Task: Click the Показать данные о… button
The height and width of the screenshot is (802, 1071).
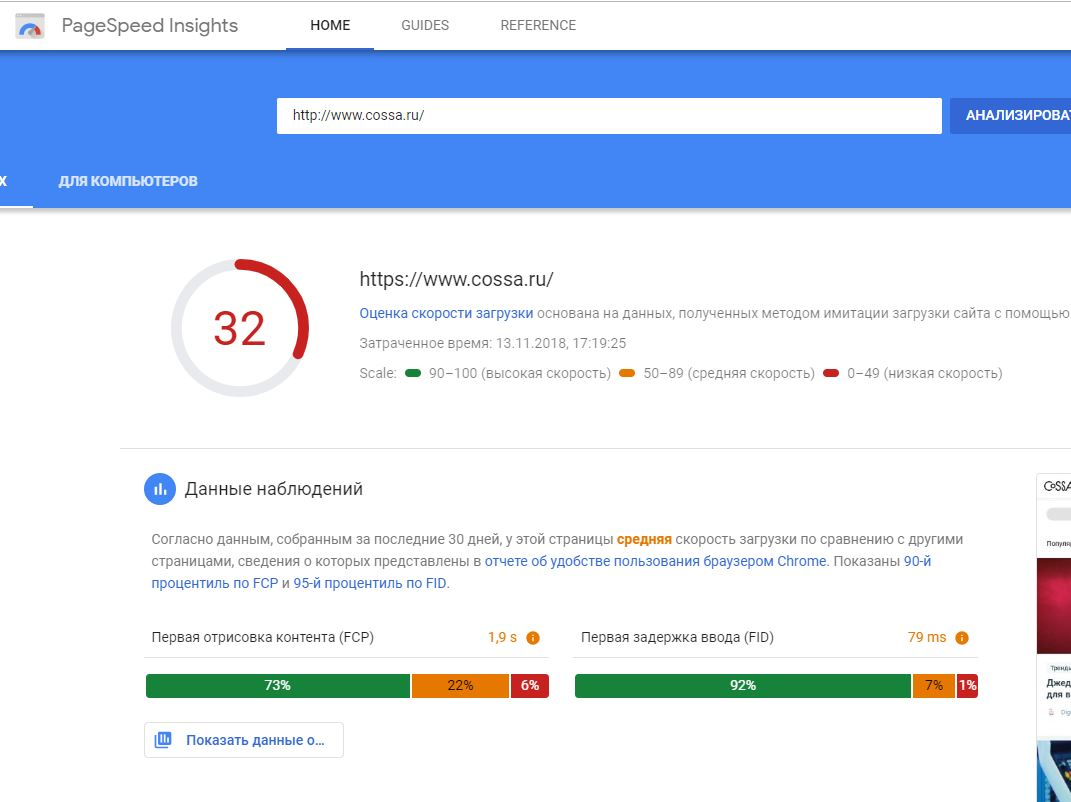Action: click(x=244, y=740)
